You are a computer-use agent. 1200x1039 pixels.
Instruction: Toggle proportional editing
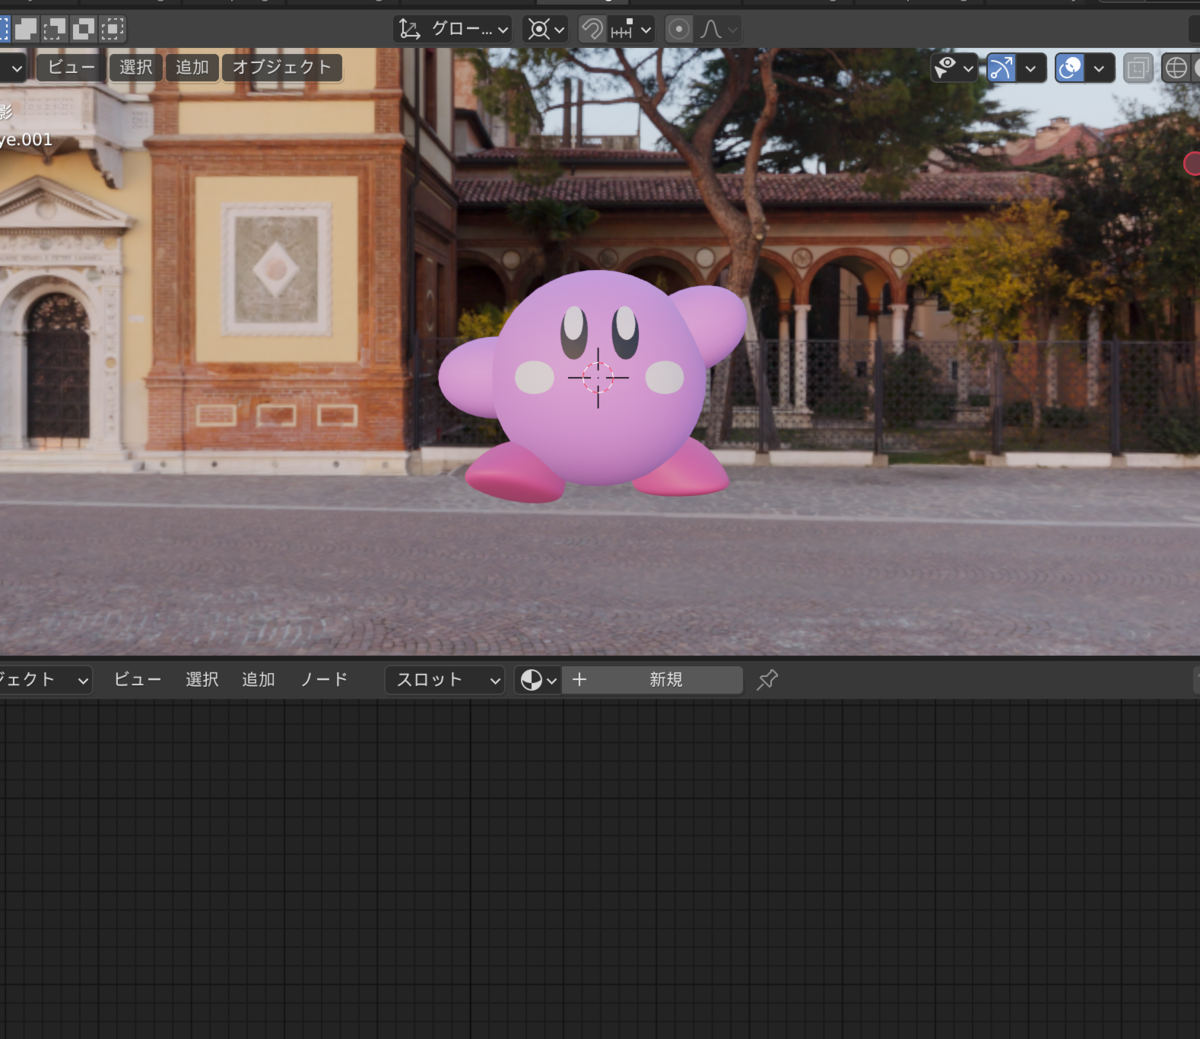(x=679, y=29)
